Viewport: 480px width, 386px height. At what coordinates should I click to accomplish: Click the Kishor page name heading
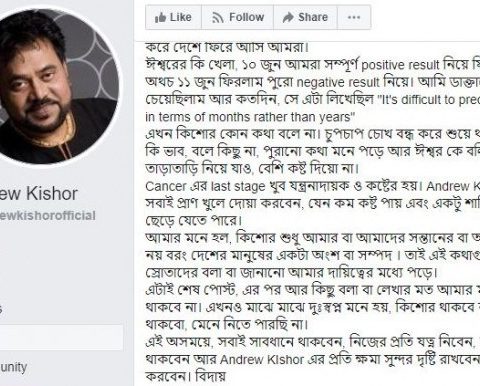[39, 193]
